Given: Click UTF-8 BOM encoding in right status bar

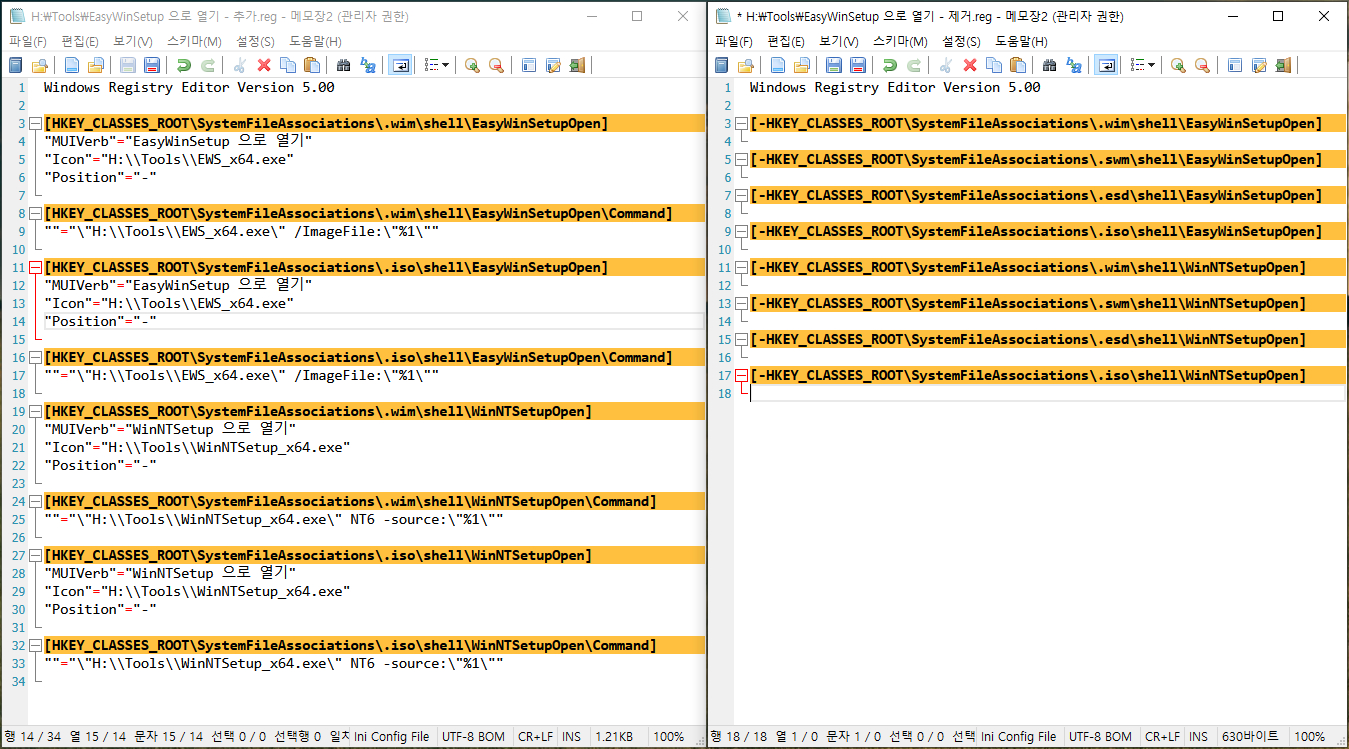Looking at the screenshot, I should click(x=1101, y=737).
